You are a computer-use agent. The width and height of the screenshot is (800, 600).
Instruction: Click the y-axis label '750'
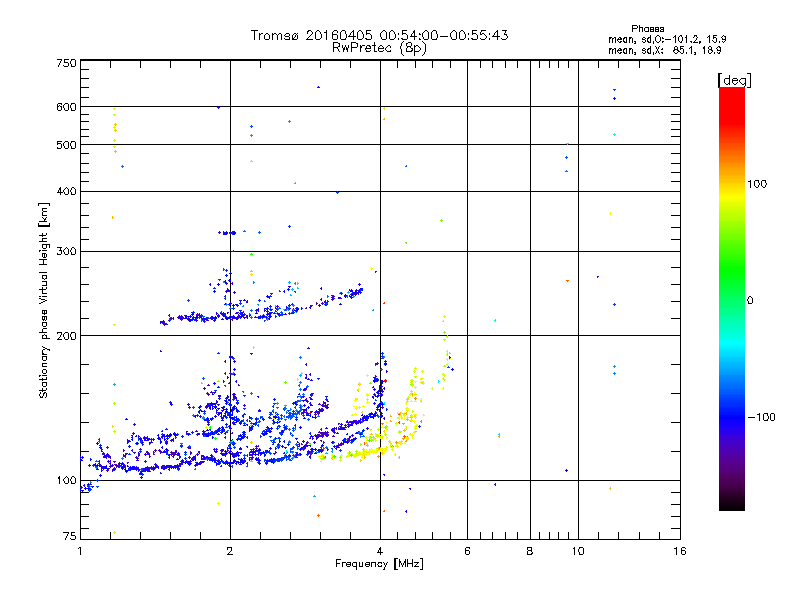(66, 63)
